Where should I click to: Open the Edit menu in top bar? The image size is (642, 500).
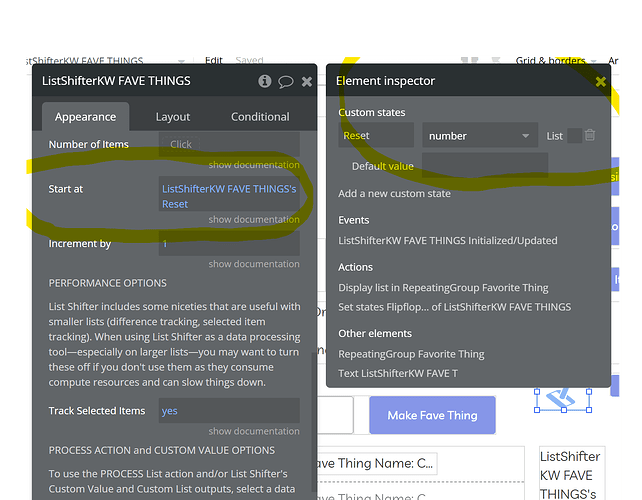(x=214, y=61)
